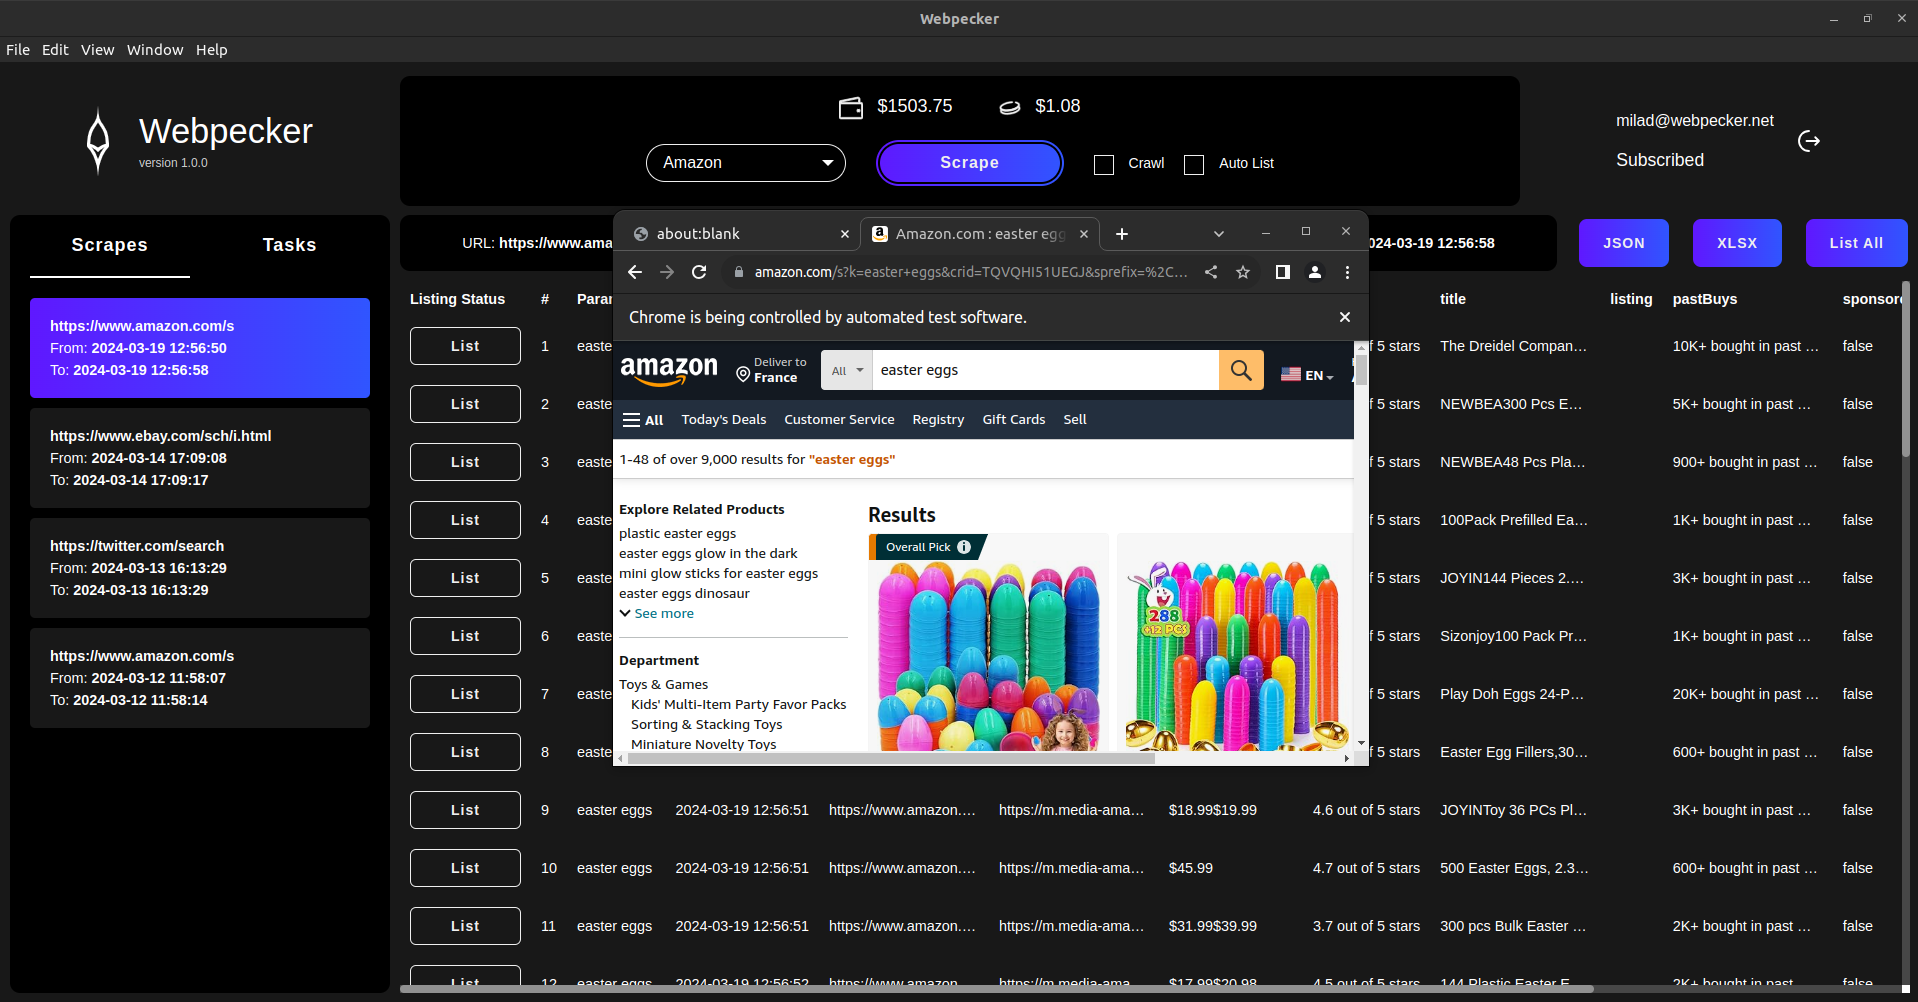Click the Amazon search magnifier button
The image size is (1918, 1002).
[1241, 370]
